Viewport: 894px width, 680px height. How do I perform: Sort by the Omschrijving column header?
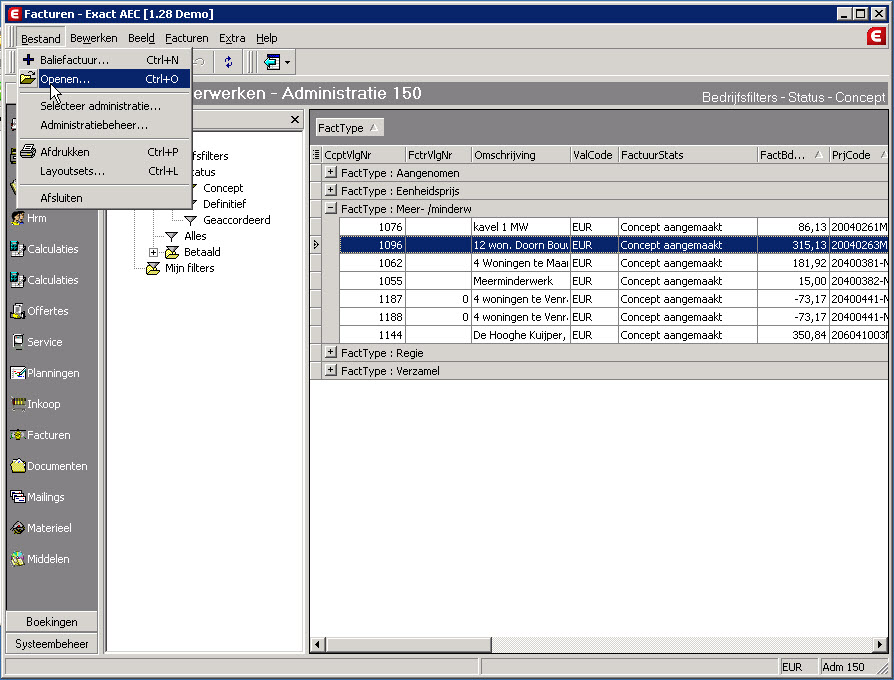tap(521, 154)
